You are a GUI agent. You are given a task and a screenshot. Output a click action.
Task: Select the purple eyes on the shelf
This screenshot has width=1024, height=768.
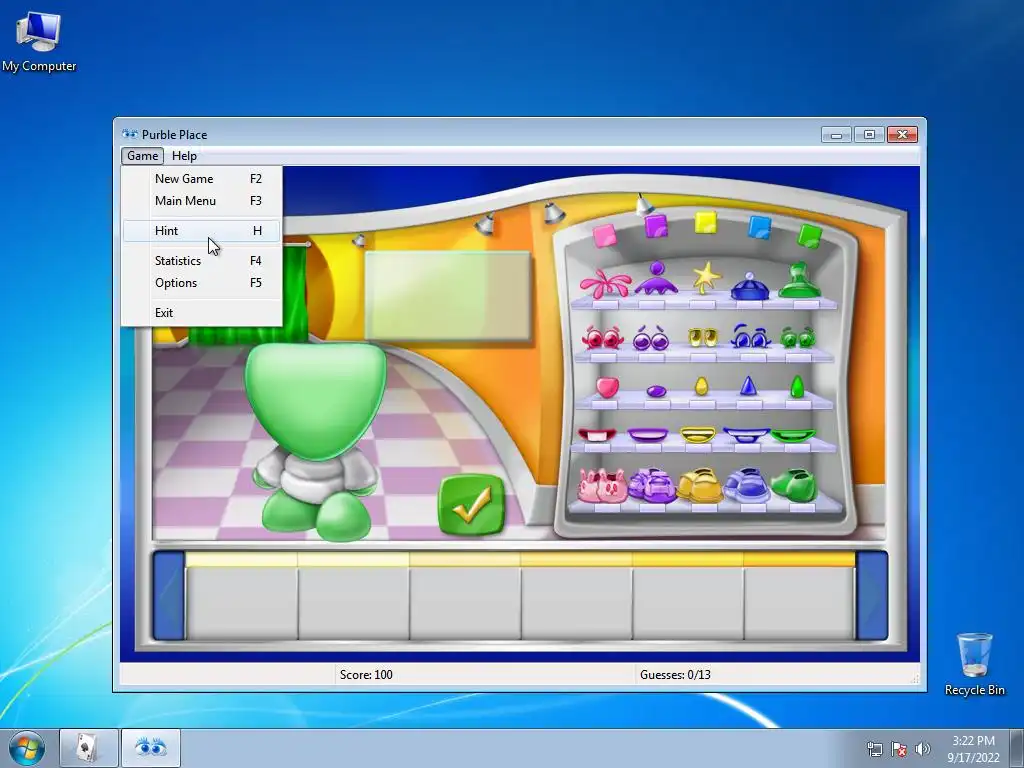pos(651,338)
